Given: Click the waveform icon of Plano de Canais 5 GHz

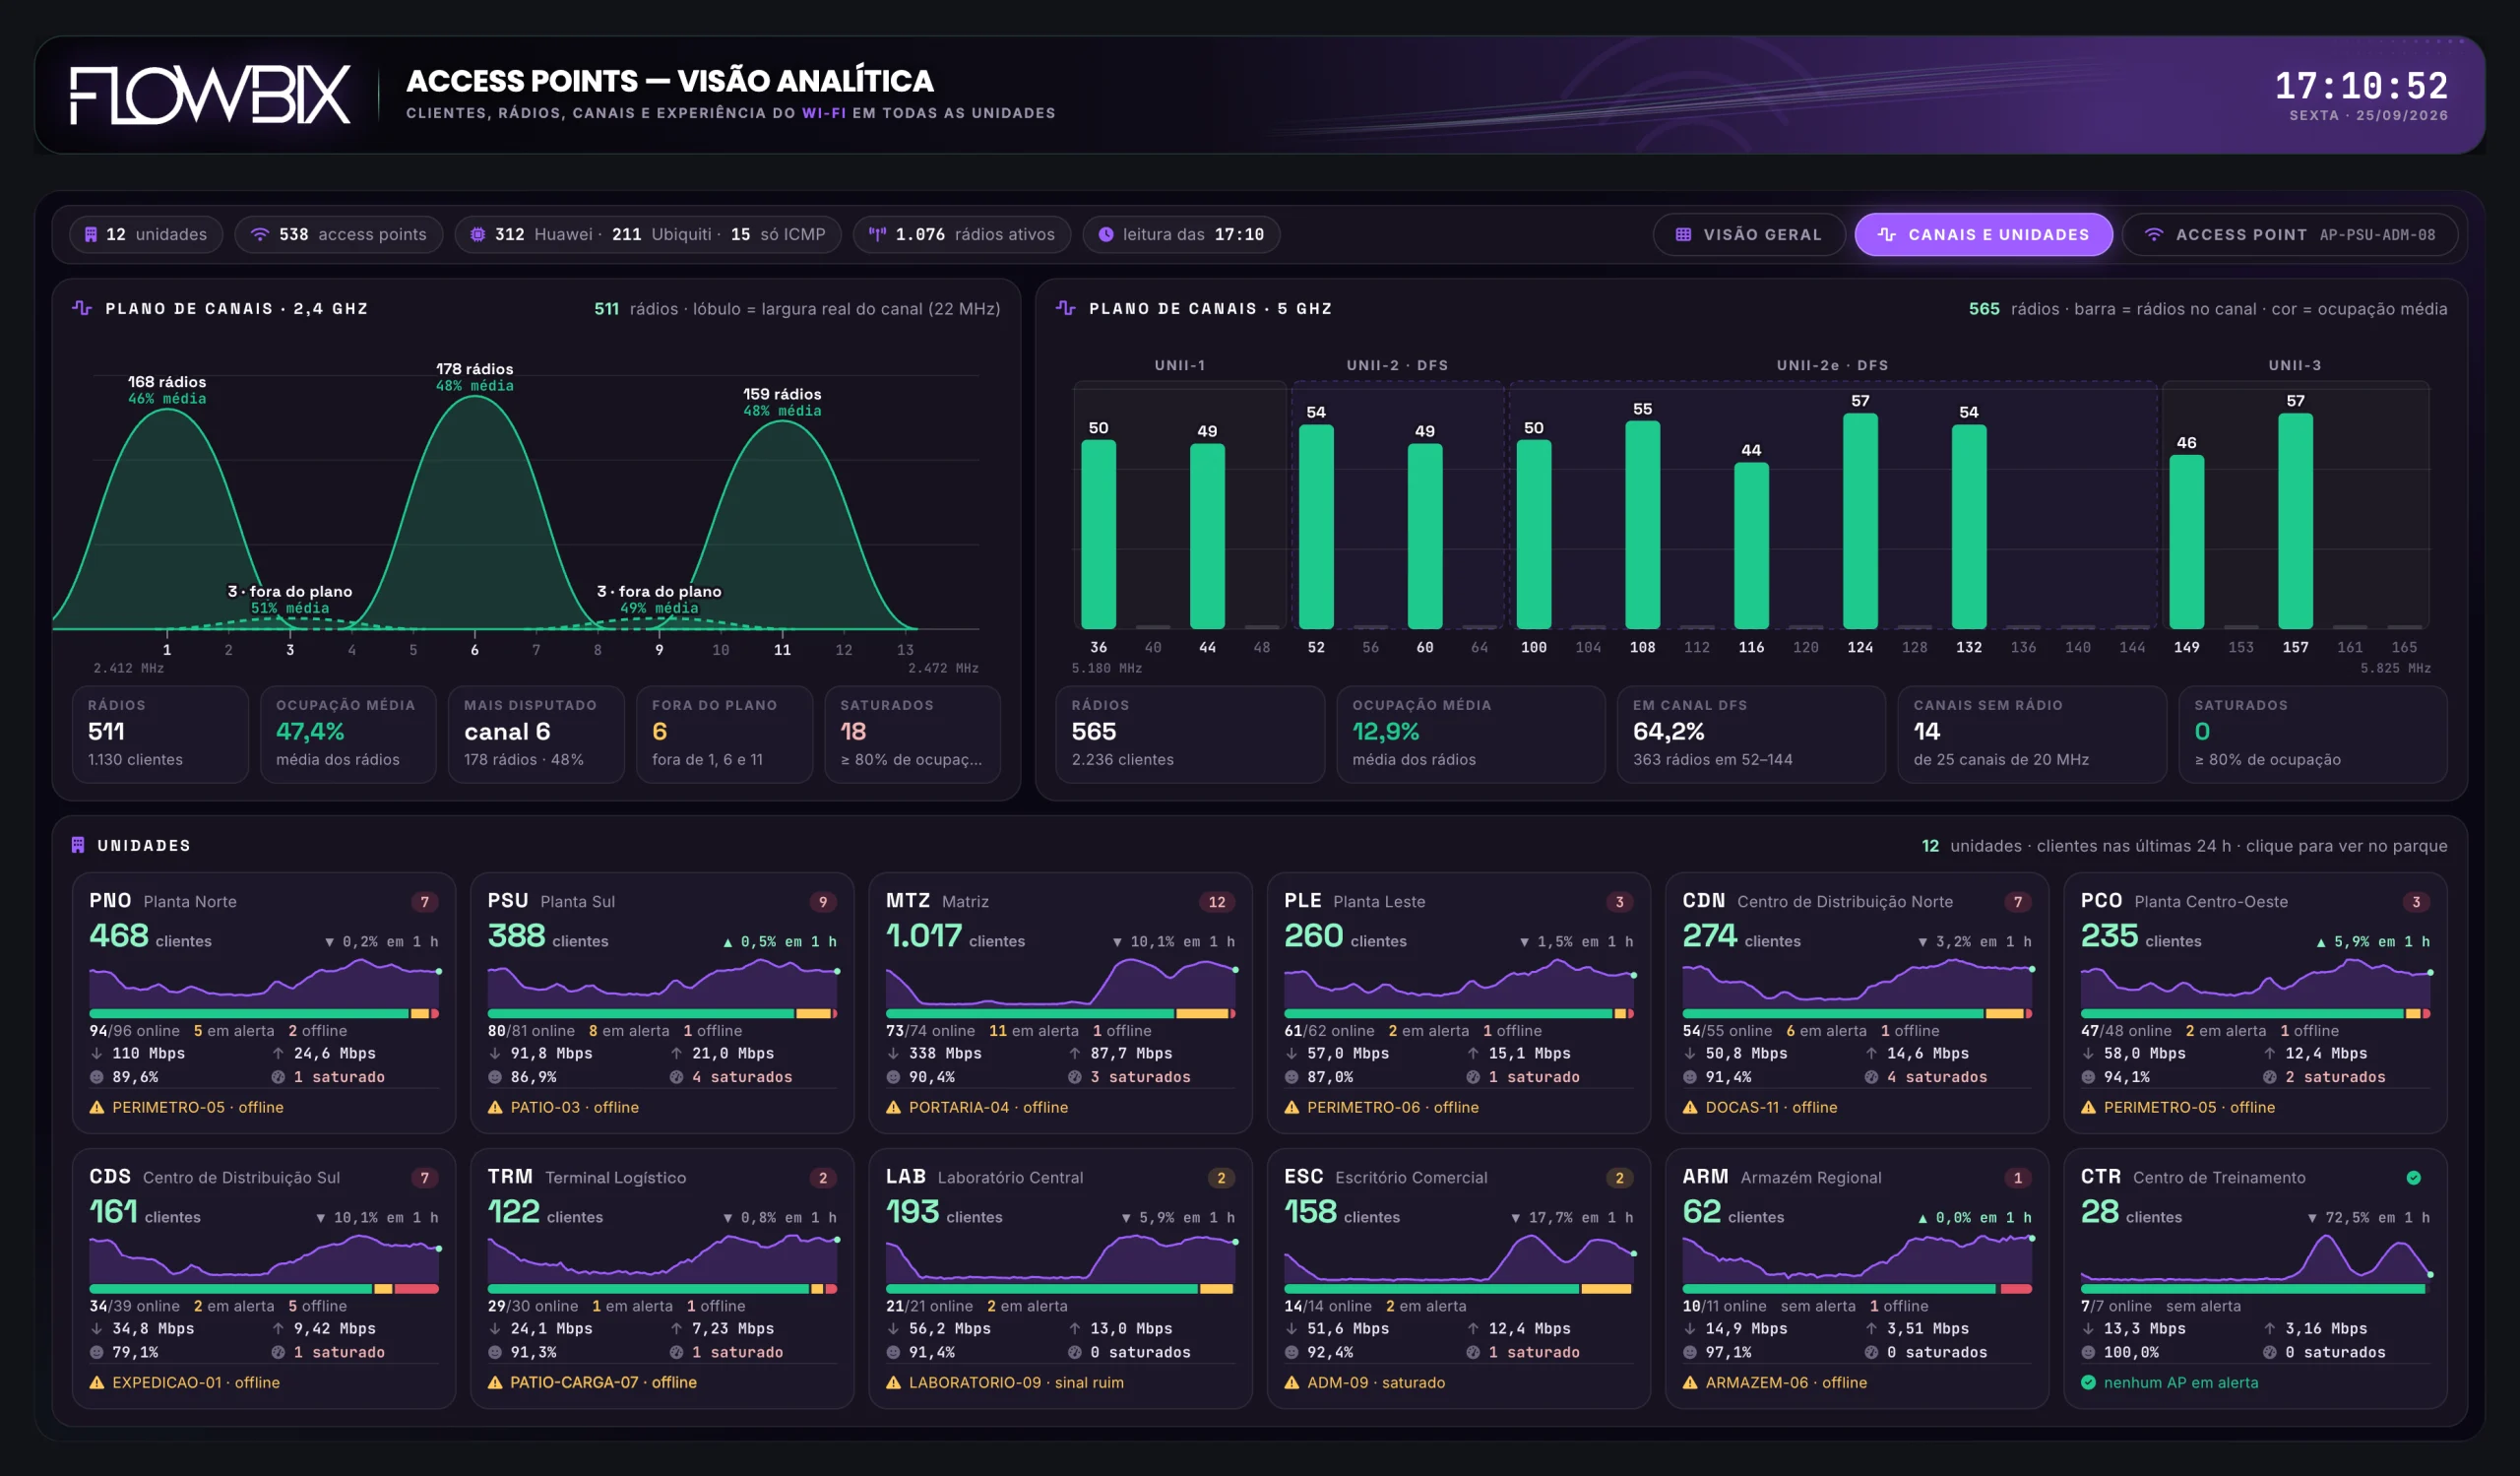Looking at the screenshot, I should pyautogui.click(x=1066, y=308).
